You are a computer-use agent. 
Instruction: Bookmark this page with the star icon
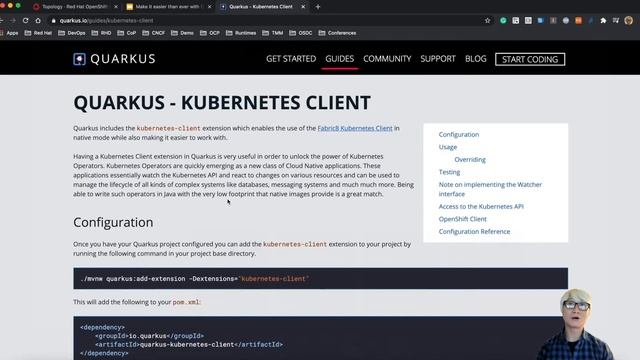pyautogui.click(x=487, y=20)
